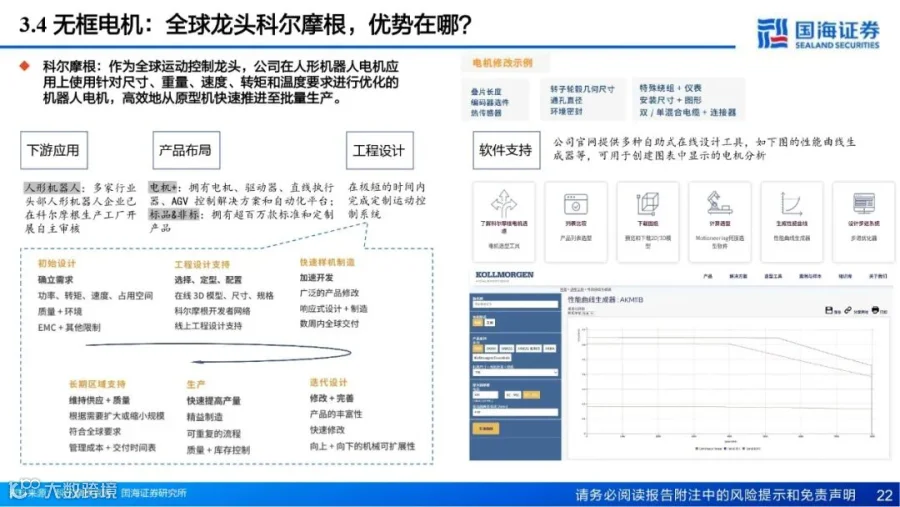900x507 pixels.
Task: Click the highlighted 人形机器人 text
Action: coord(52,187)
